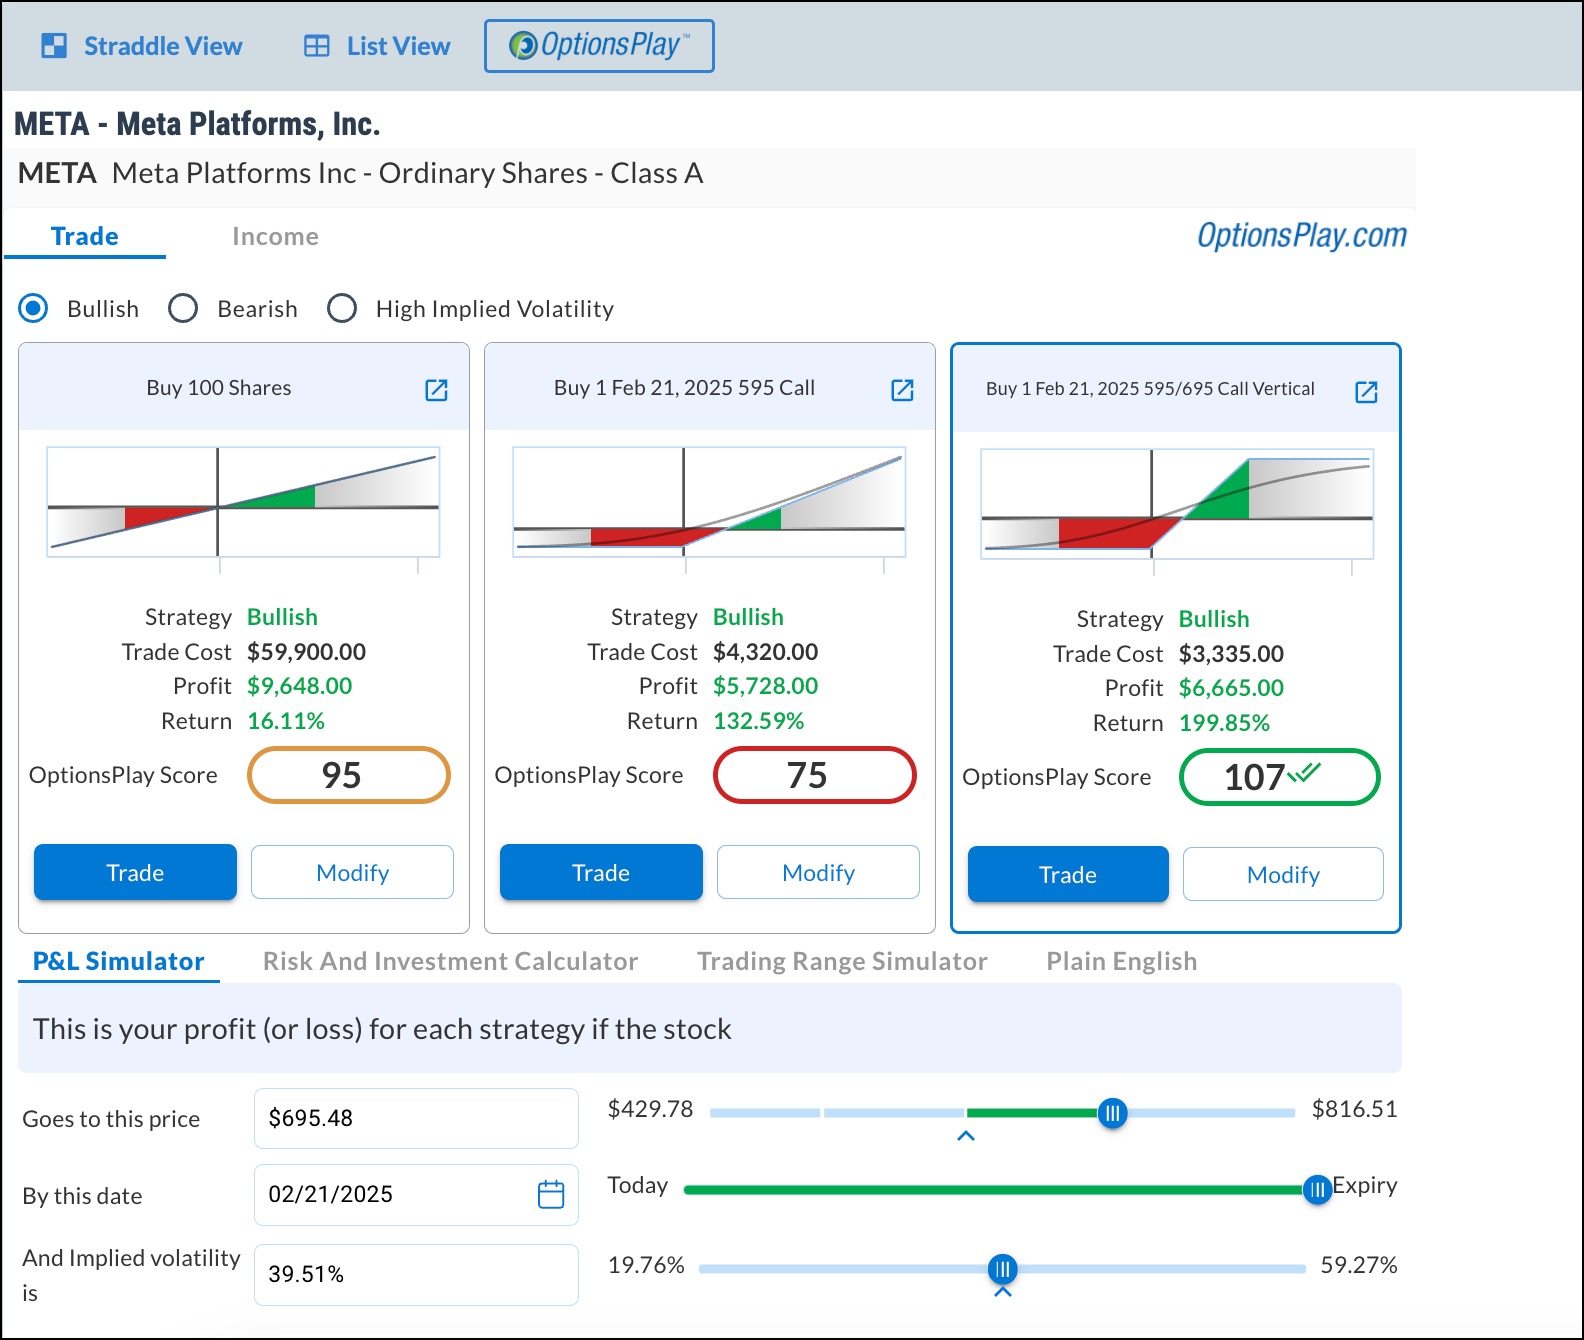The height and width of the screenshot is (1340, 1584).
Task: Click the 132.59% return value
Action: tap(758, 721)
